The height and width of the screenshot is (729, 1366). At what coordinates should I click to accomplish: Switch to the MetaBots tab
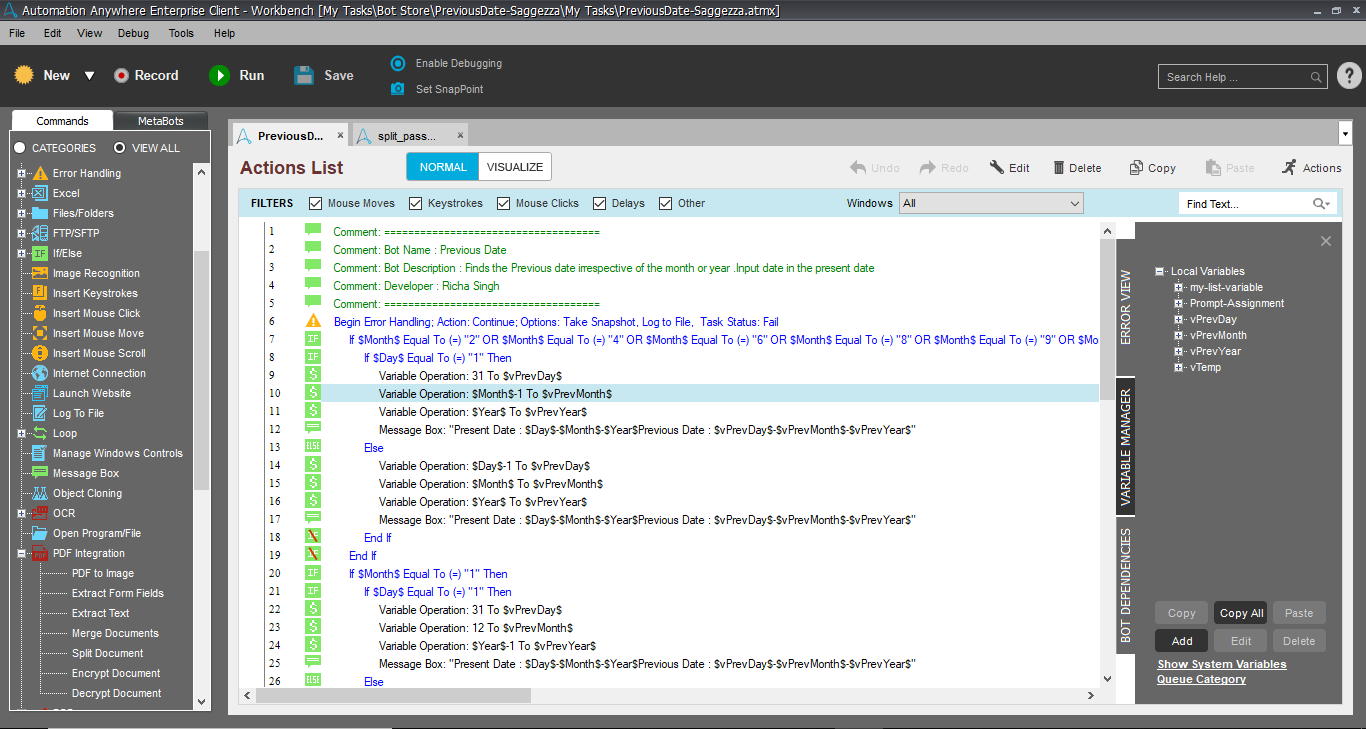coord(160,121)
